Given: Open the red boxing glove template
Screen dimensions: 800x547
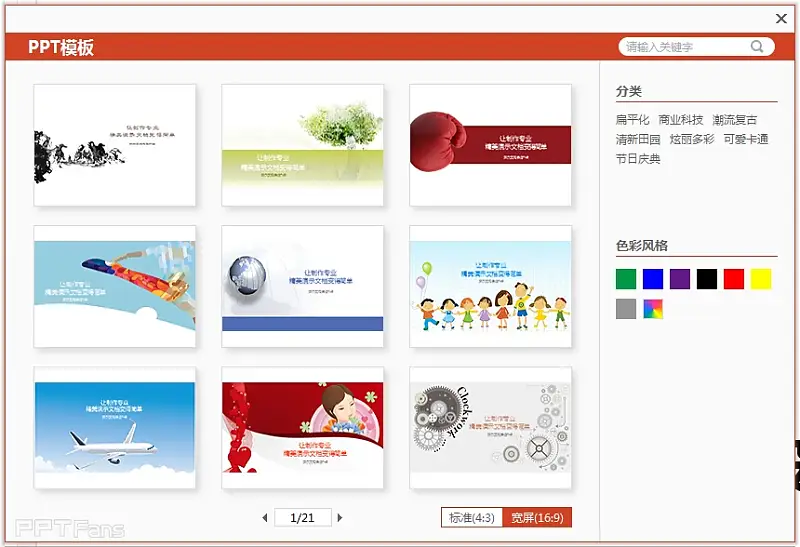Looking at the screenshot, I should click(490, 145).
